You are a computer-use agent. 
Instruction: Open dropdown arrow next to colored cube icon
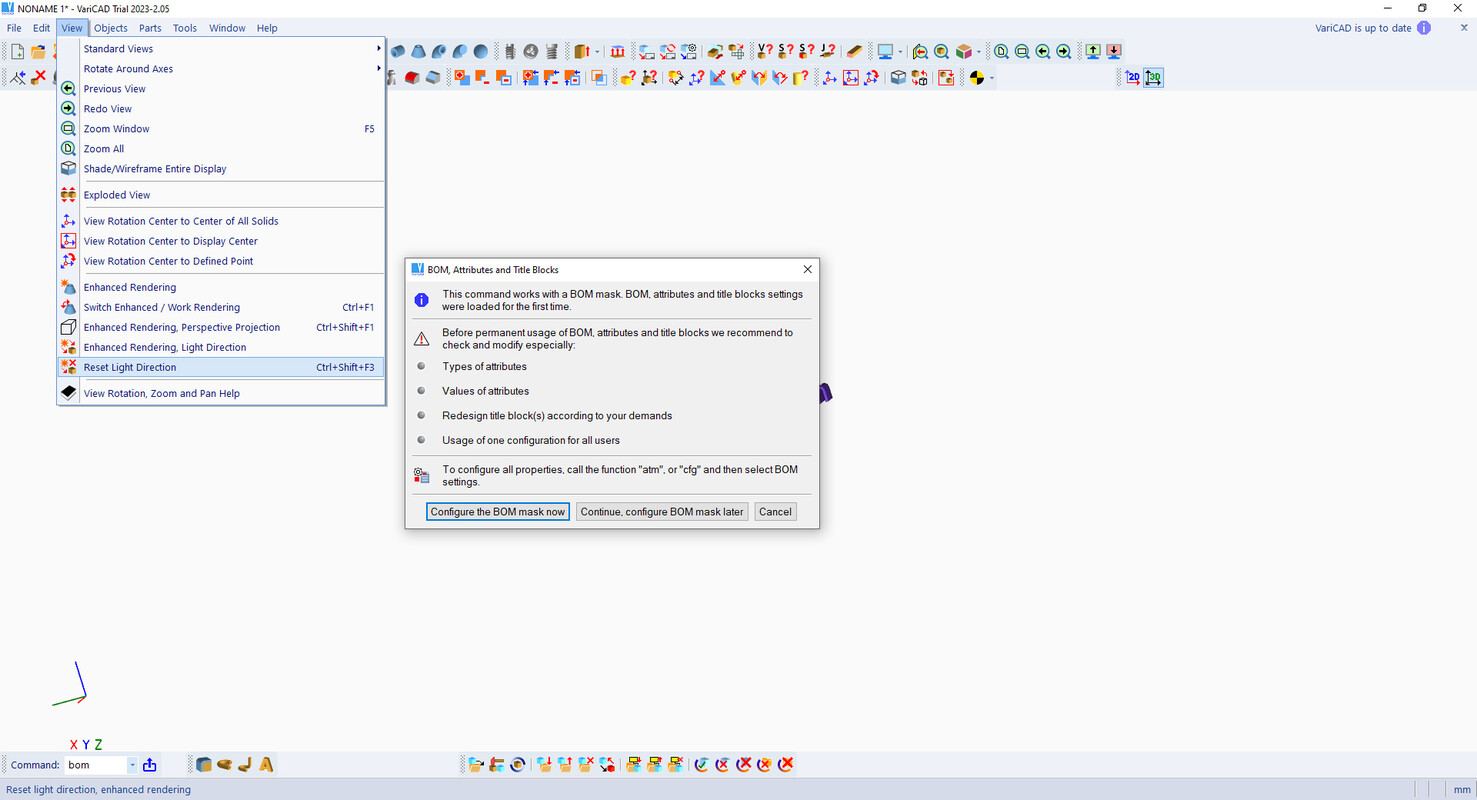click(x=978, y=51)
